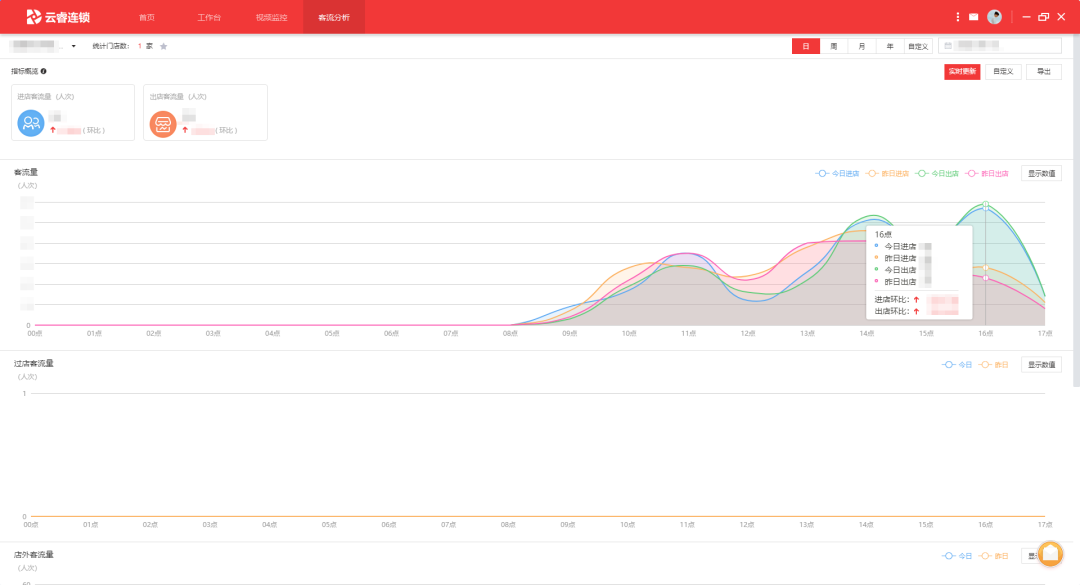This screenshot has width=1080, height=585.
Task: Toggle the 今日进店 legend series
Action: (838, 173)
